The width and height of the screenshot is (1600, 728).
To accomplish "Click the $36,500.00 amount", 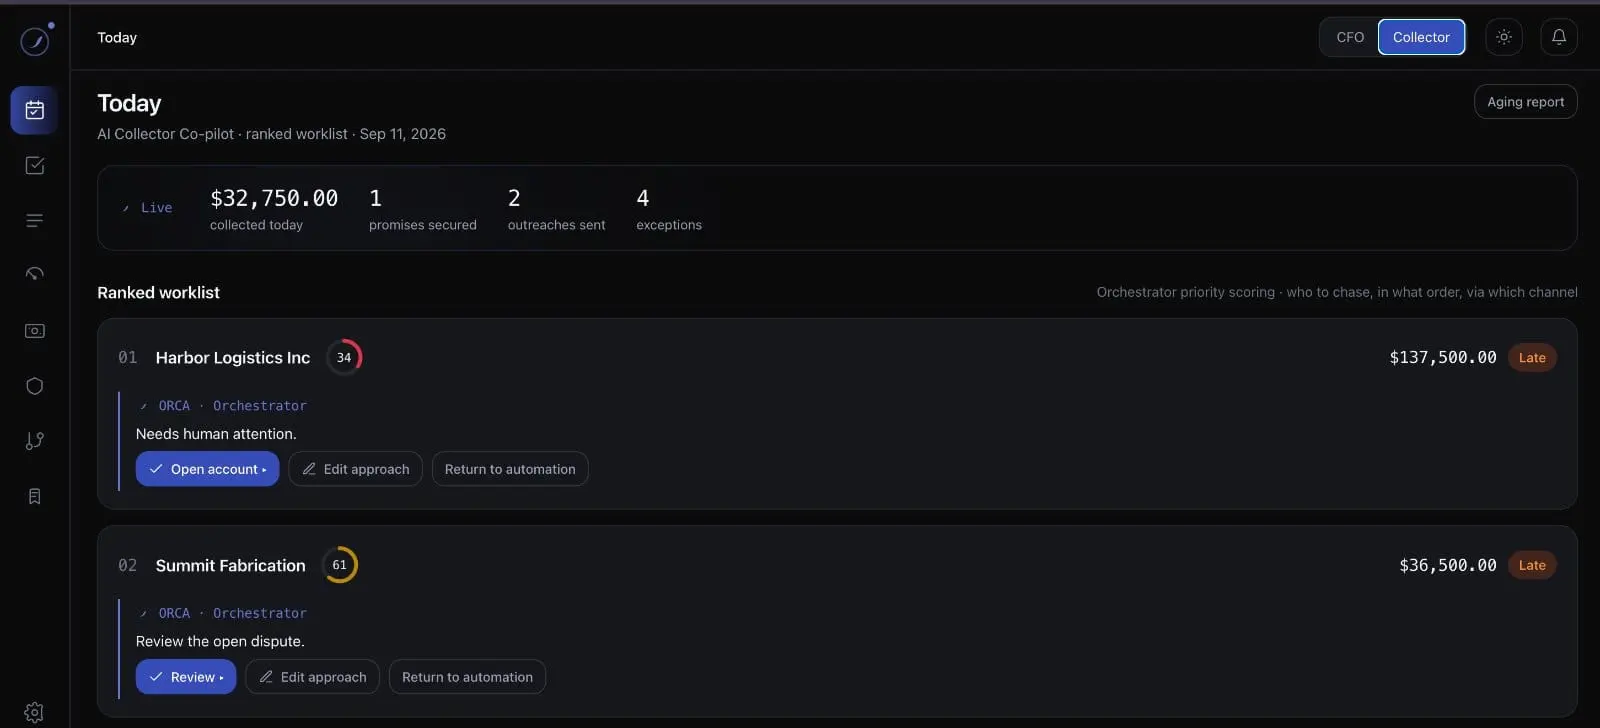I will click(x=1448, y=566).
